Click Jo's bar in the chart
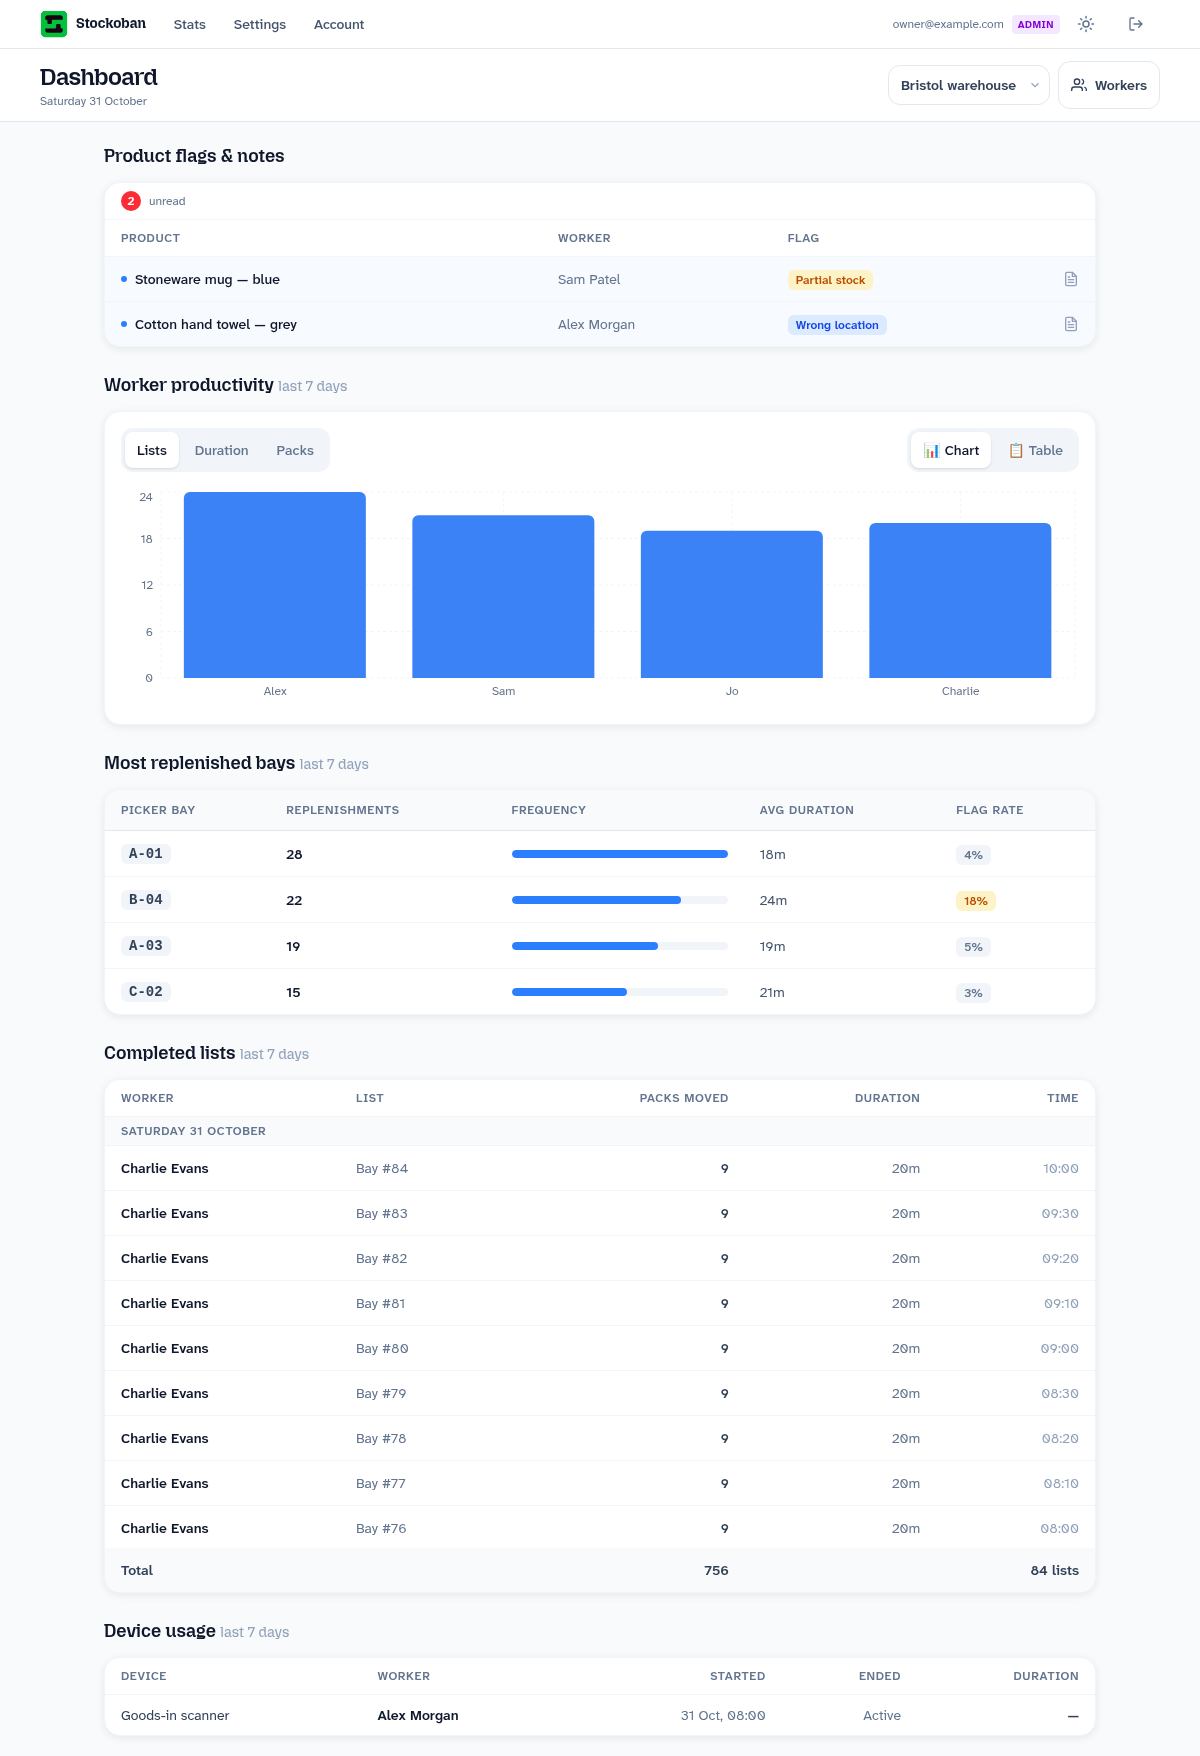The width and height of the screenshot is (1200, 1756). click(x=732, y=604)
